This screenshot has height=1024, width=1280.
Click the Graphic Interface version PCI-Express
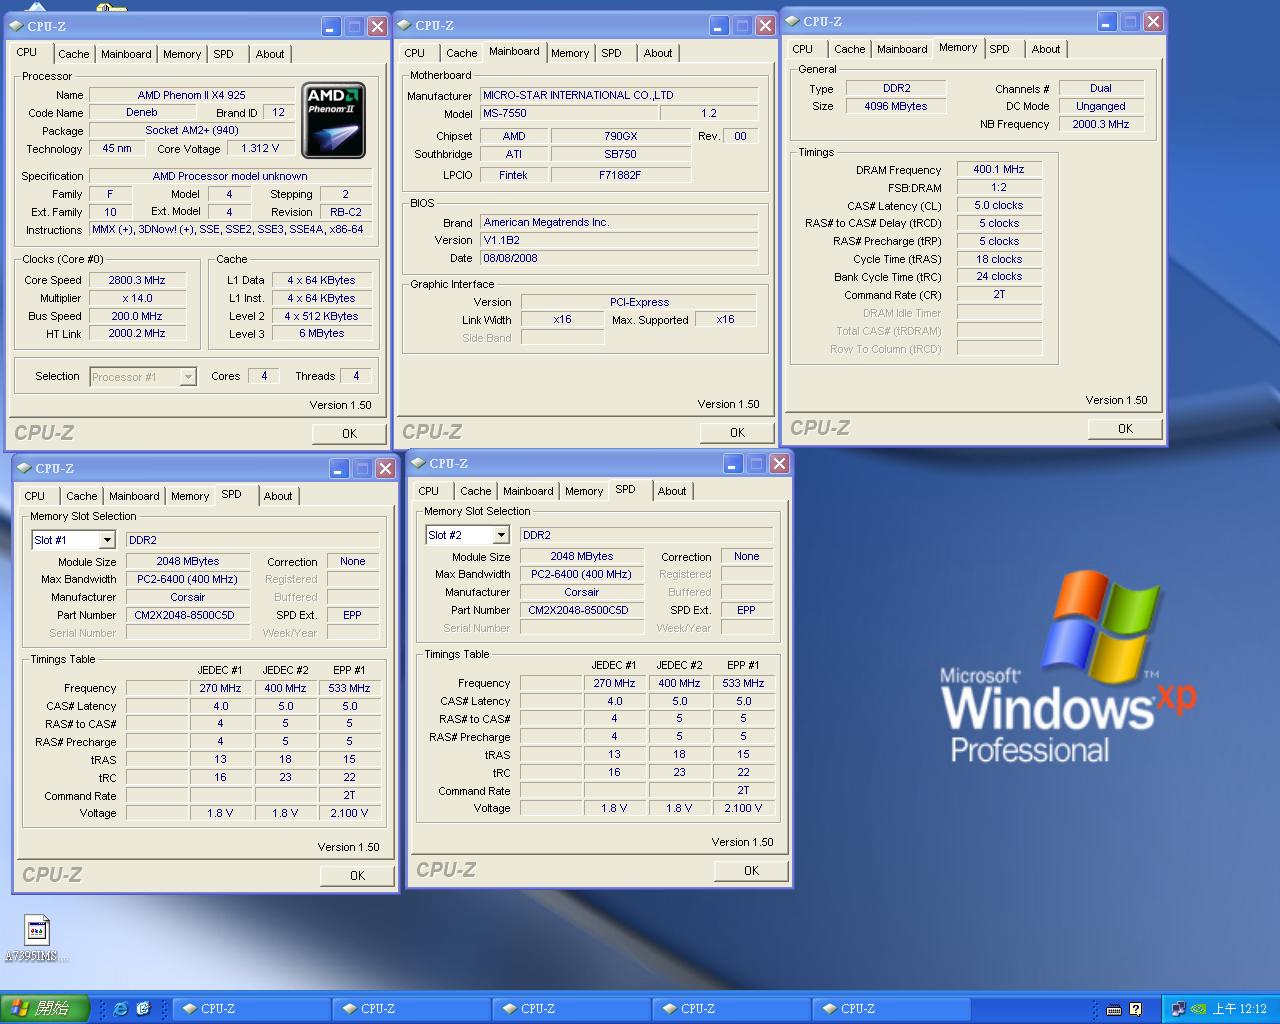639,302
